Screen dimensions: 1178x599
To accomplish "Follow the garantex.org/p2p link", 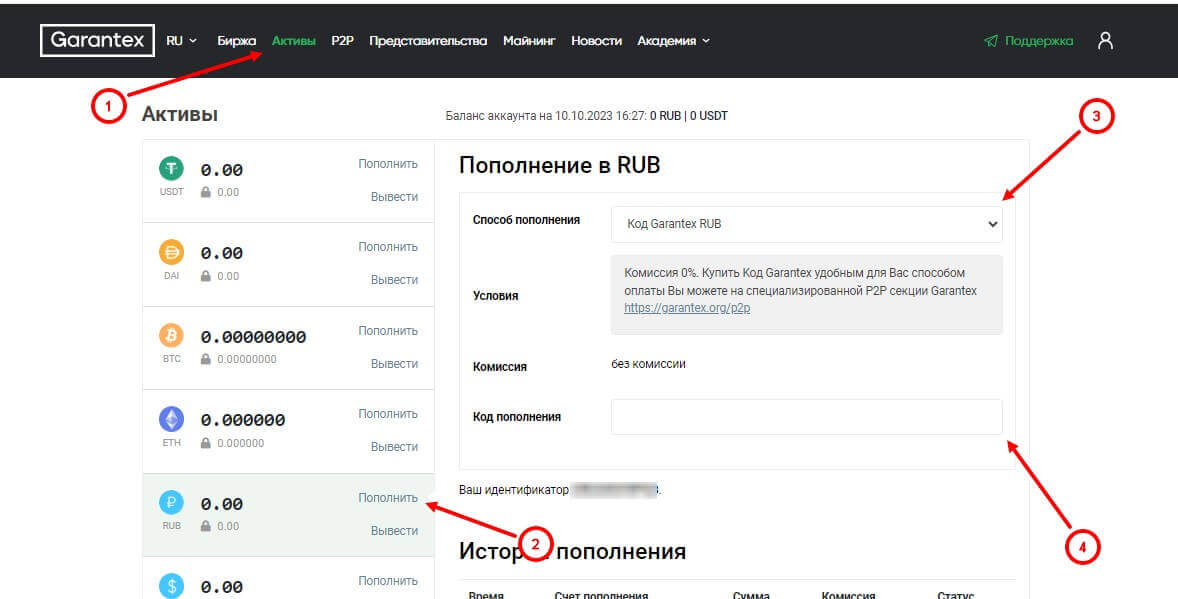I will [x=687, y=308].
